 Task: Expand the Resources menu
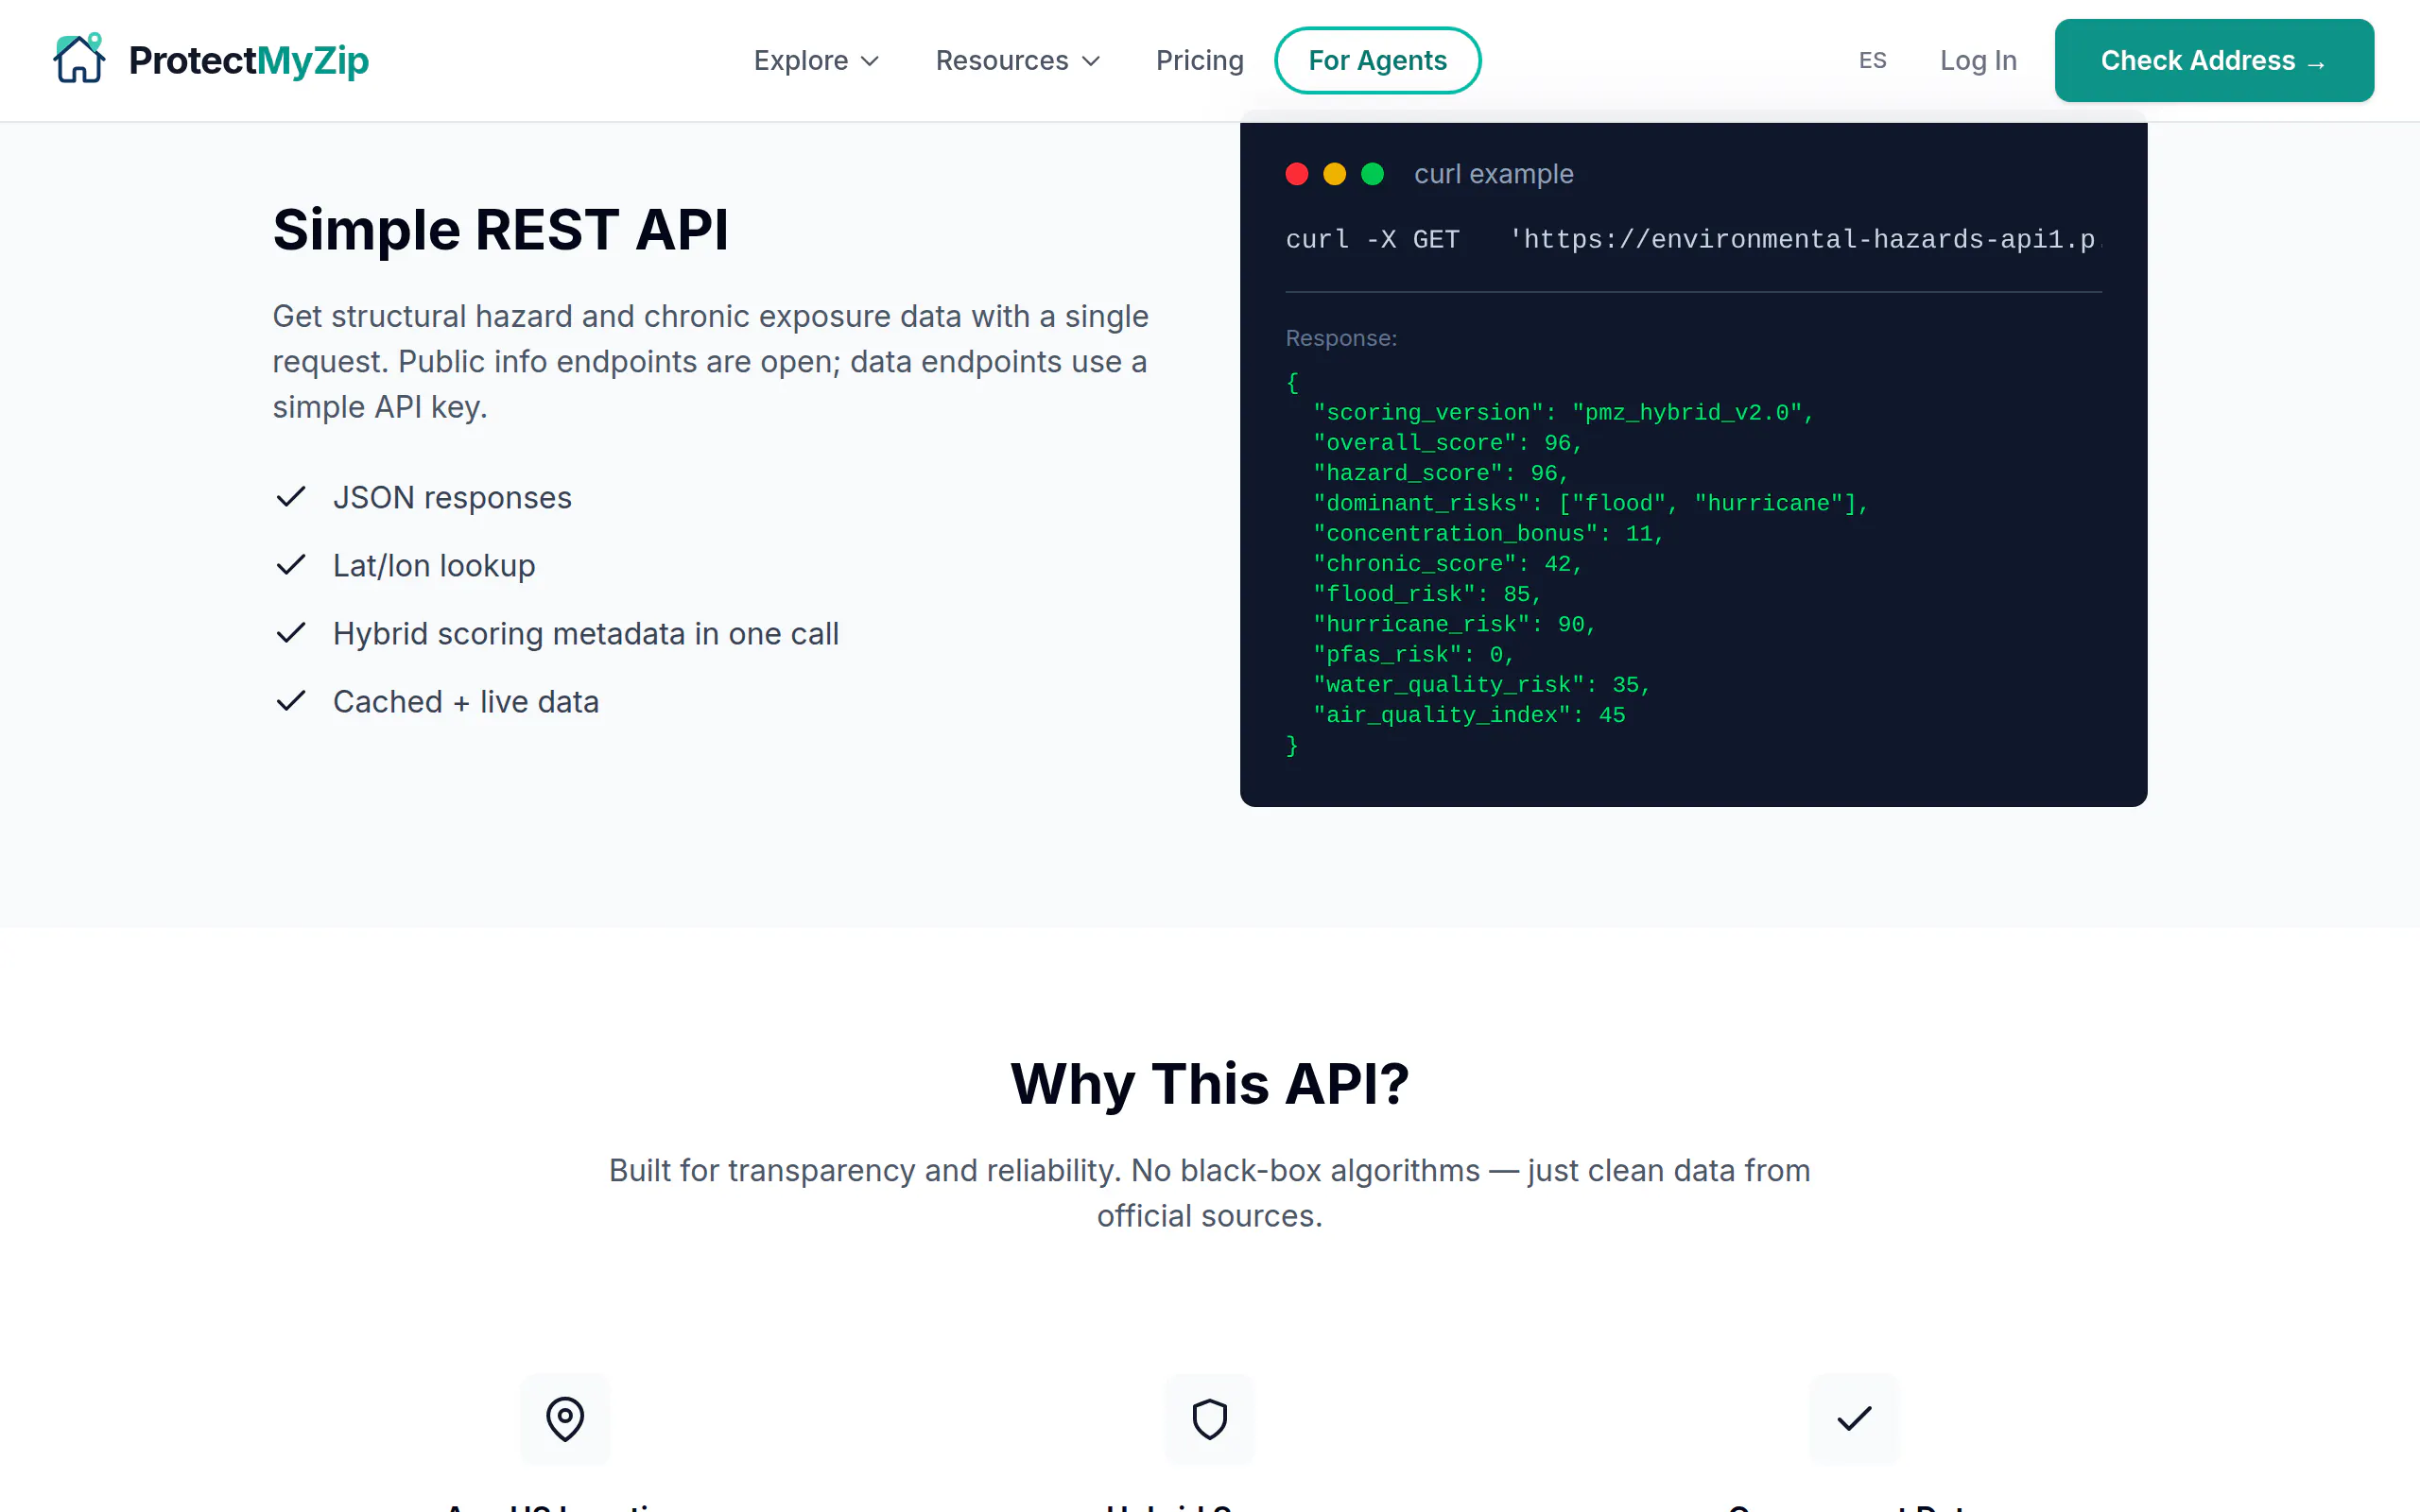coord(1017,61)
